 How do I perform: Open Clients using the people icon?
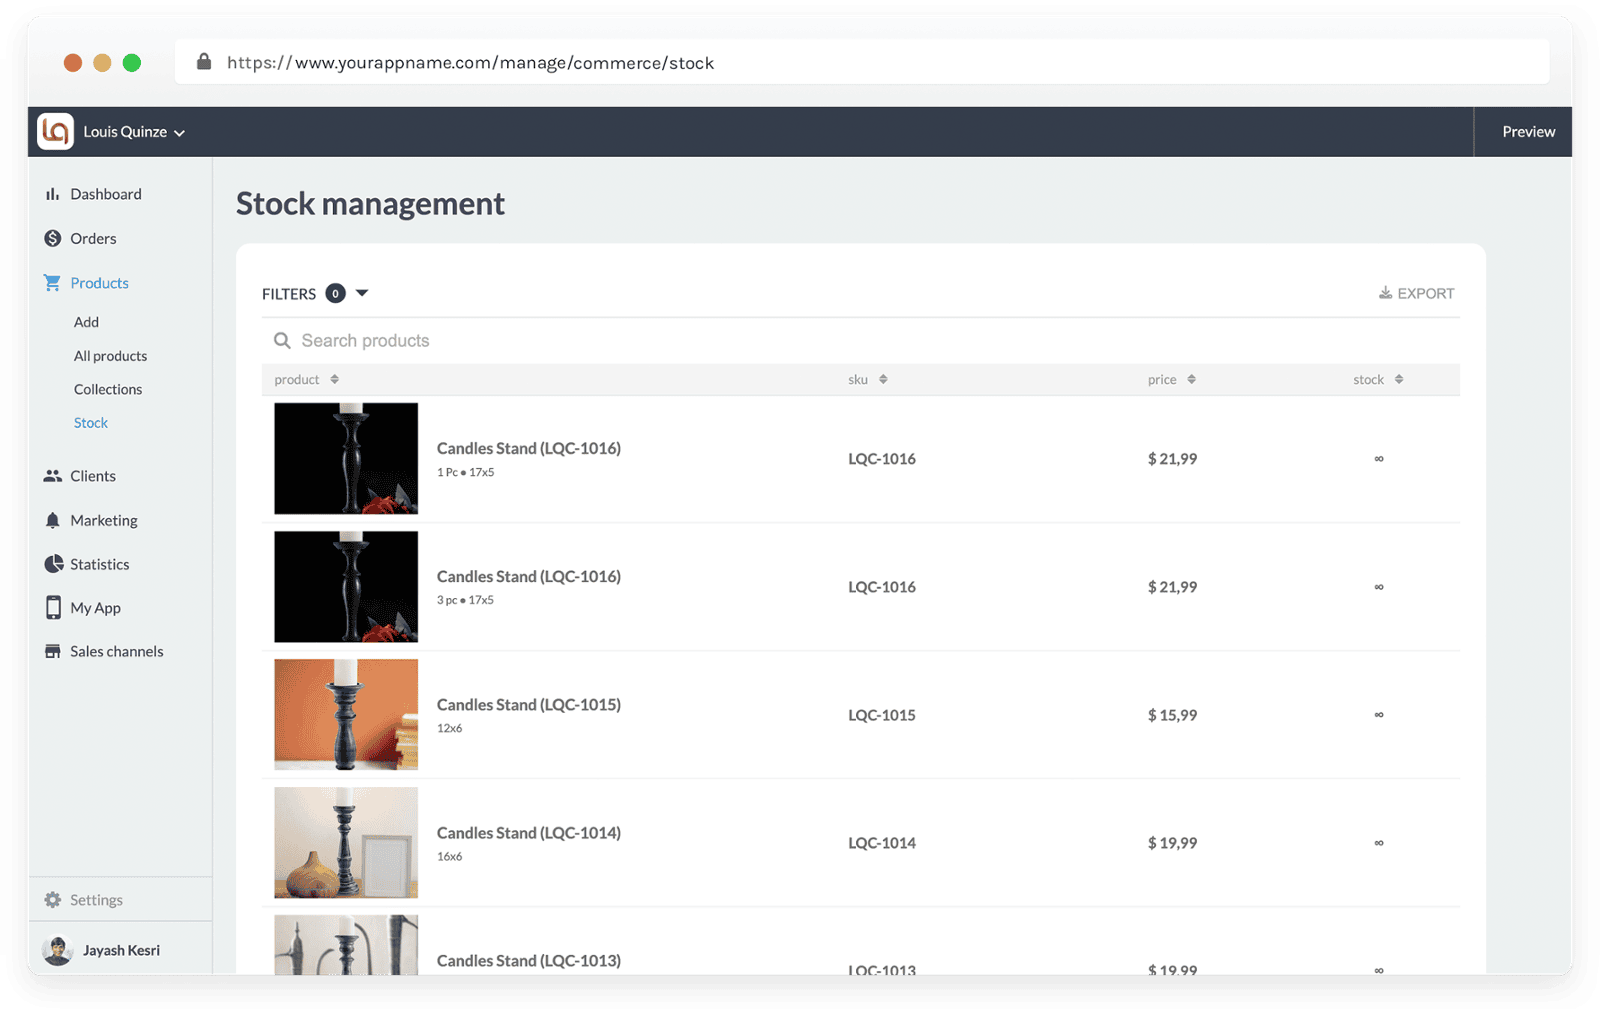click(x=53, y=475)
